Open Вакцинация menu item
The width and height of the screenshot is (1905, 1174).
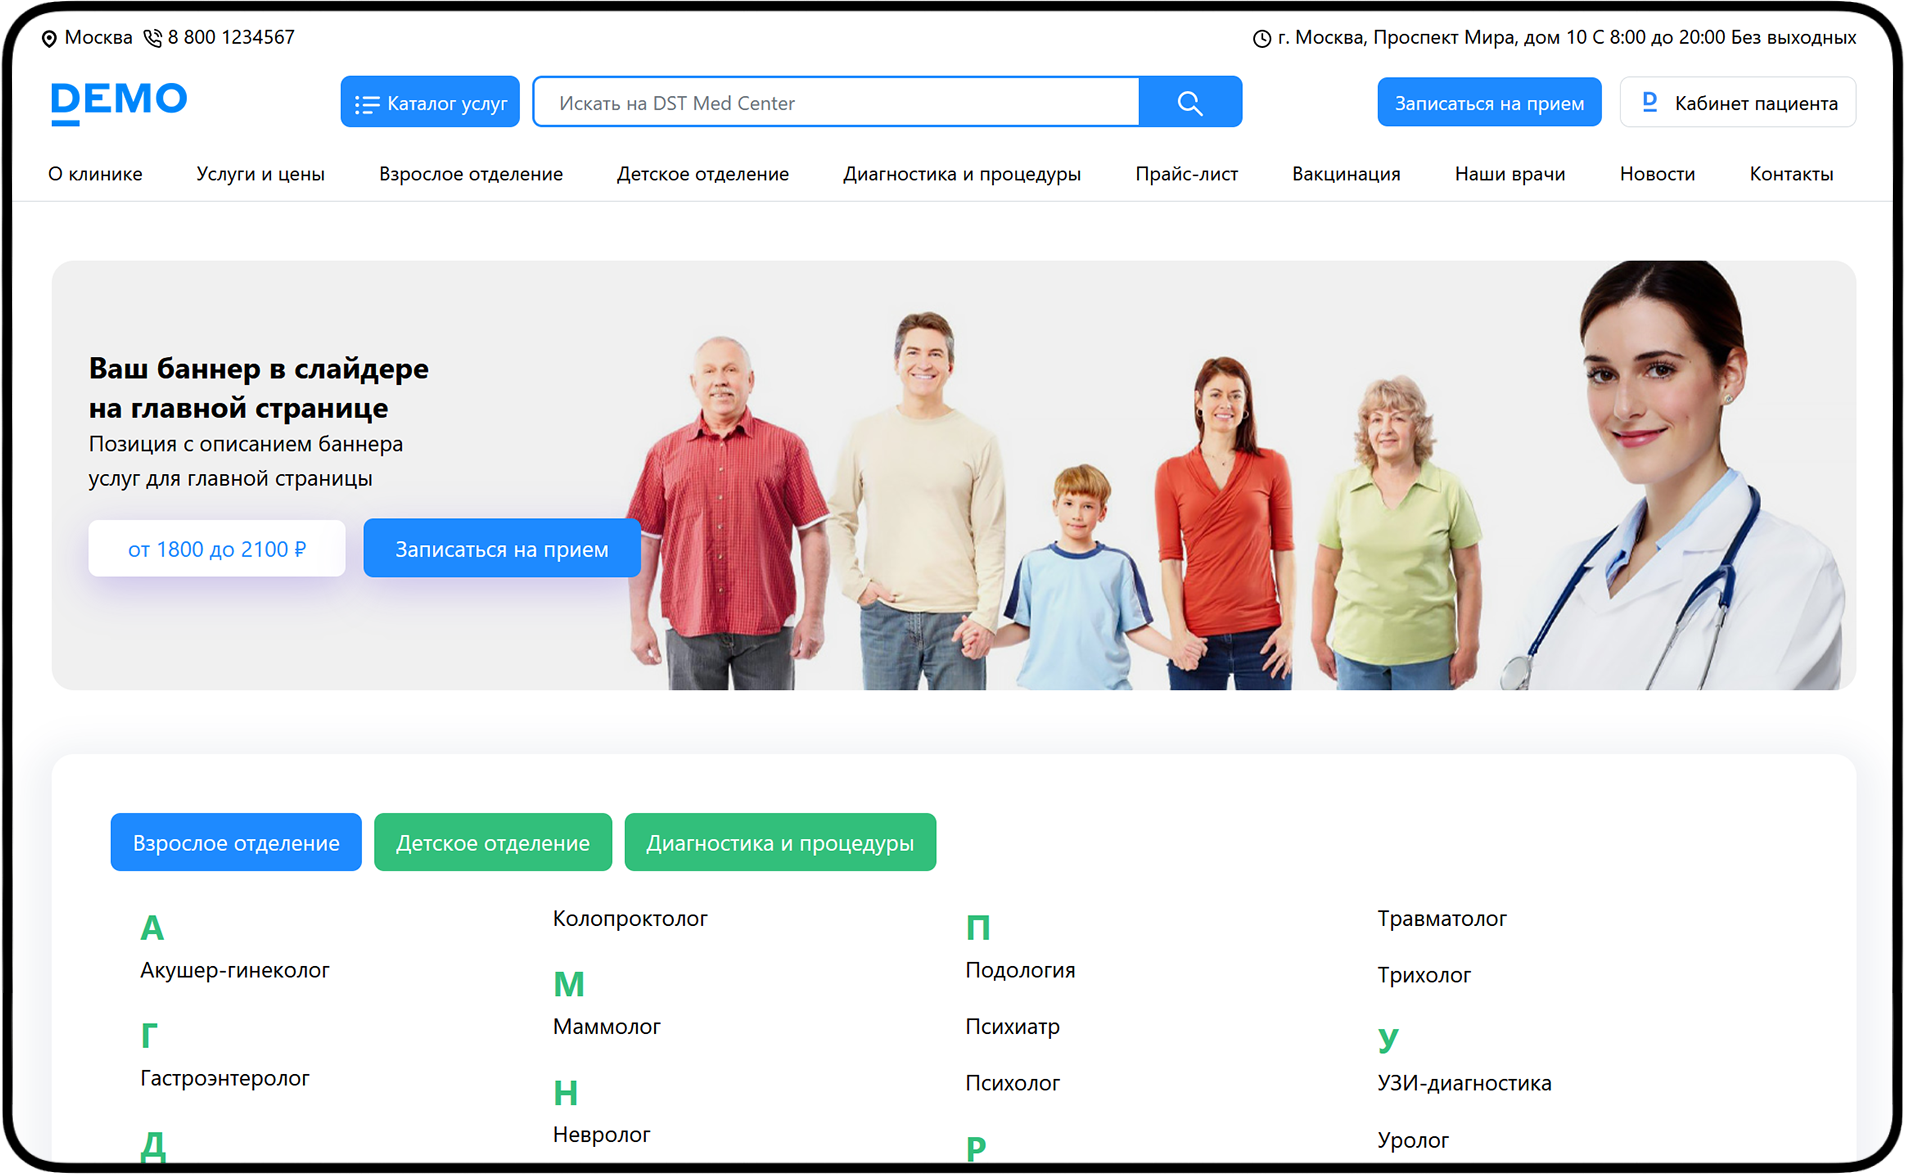coord(1346,174)
